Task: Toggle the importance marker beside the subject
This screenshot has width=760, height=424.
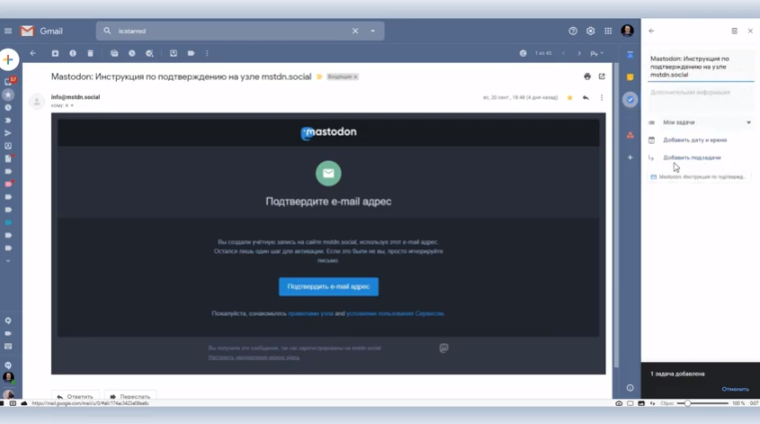Action: 320,76
